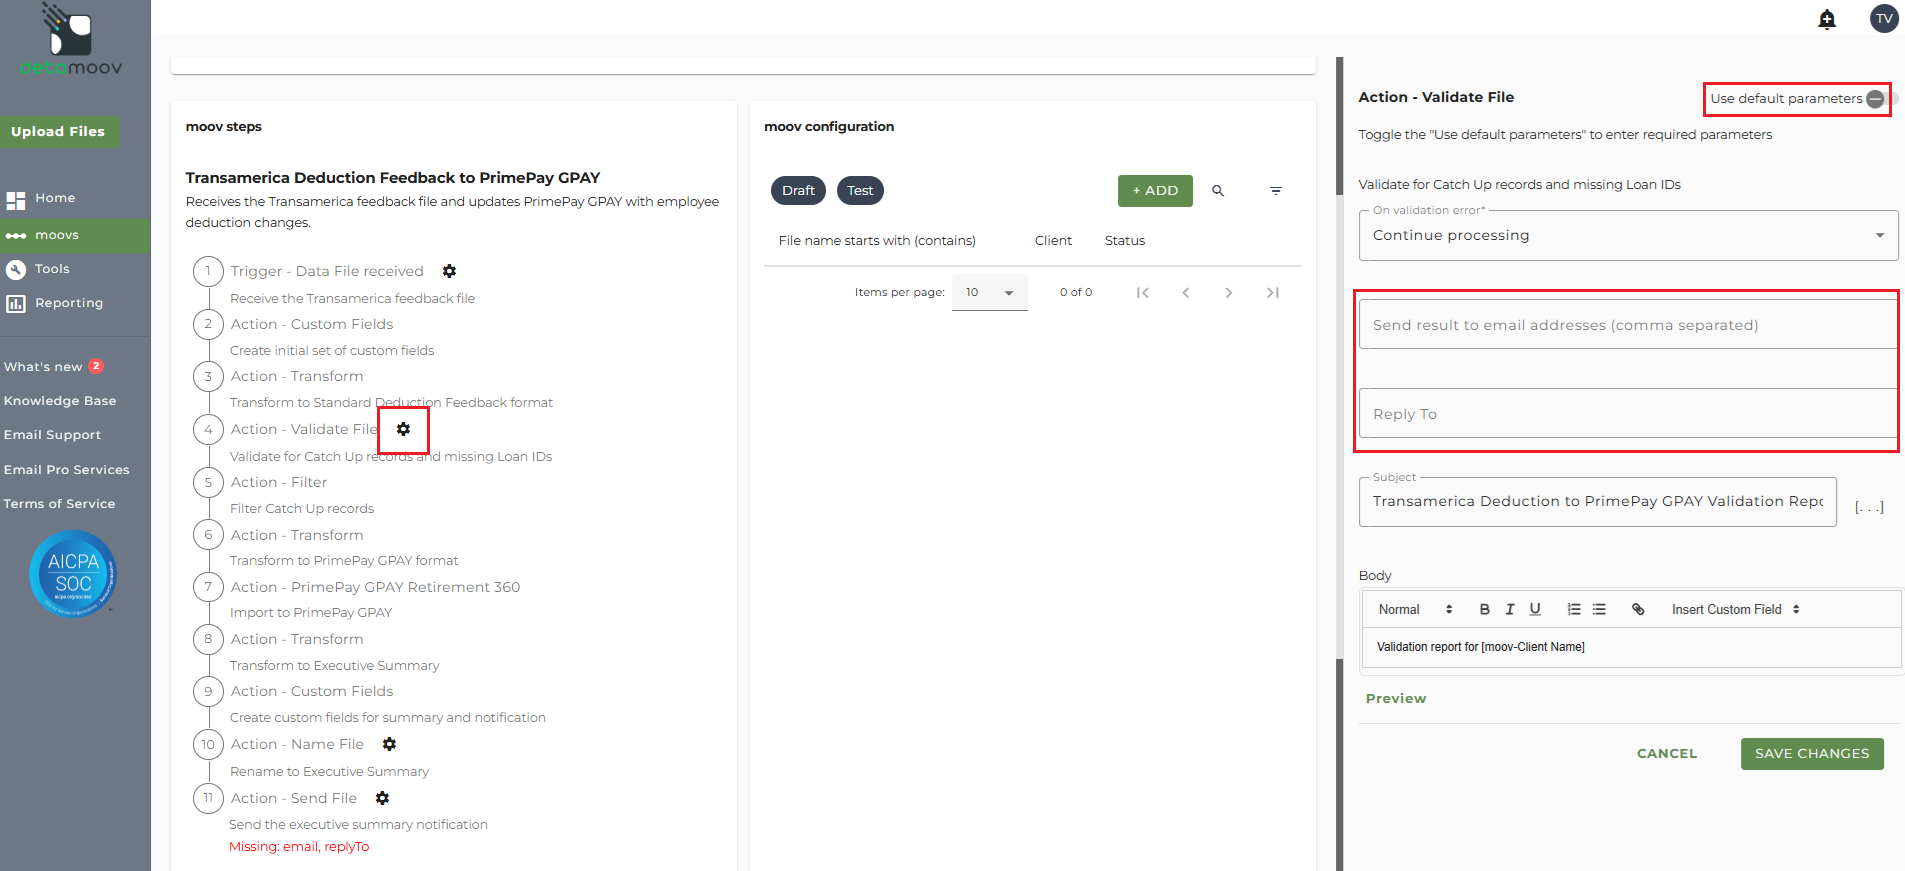Click the Subject input field
The image size is (1905, 871).
click(x=1598, y=502)
